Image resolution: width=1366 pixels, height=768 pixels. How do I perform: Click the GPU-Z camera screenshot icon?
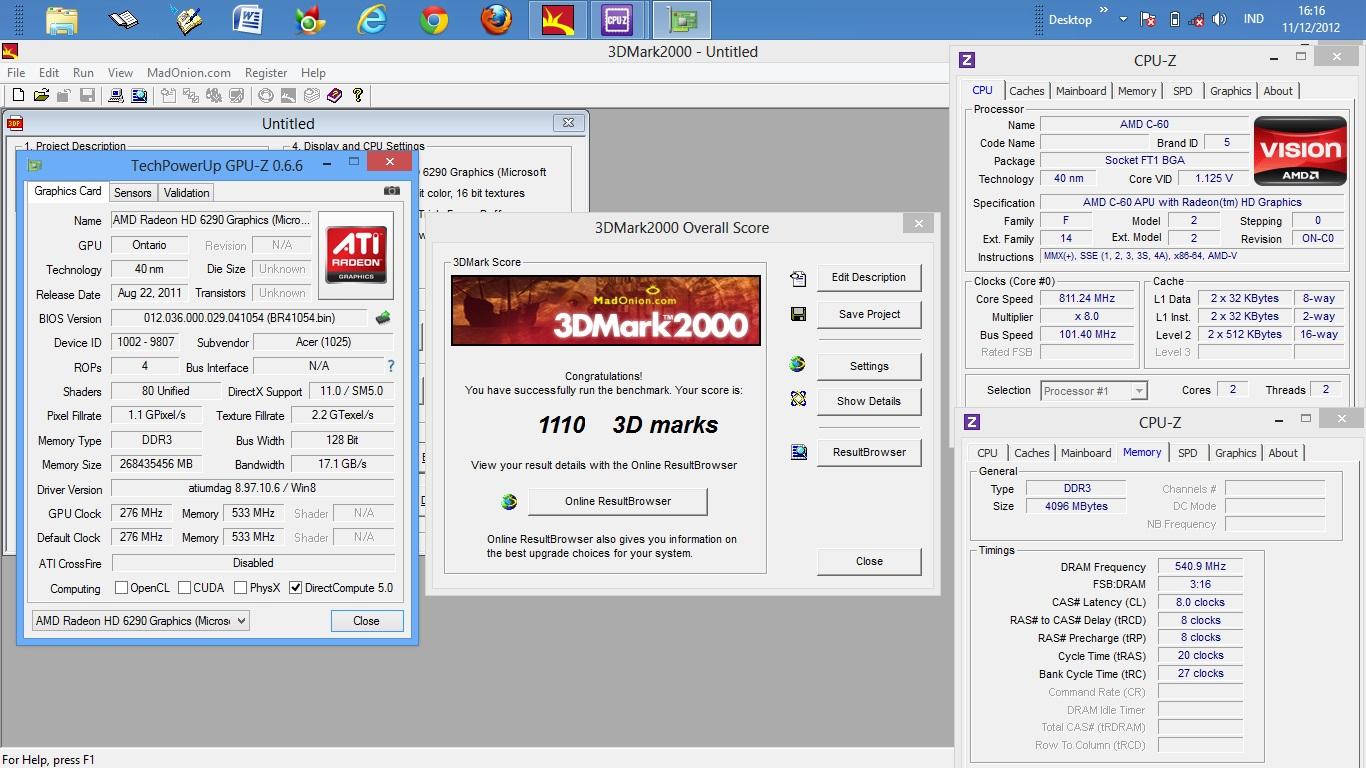point(392,191)
